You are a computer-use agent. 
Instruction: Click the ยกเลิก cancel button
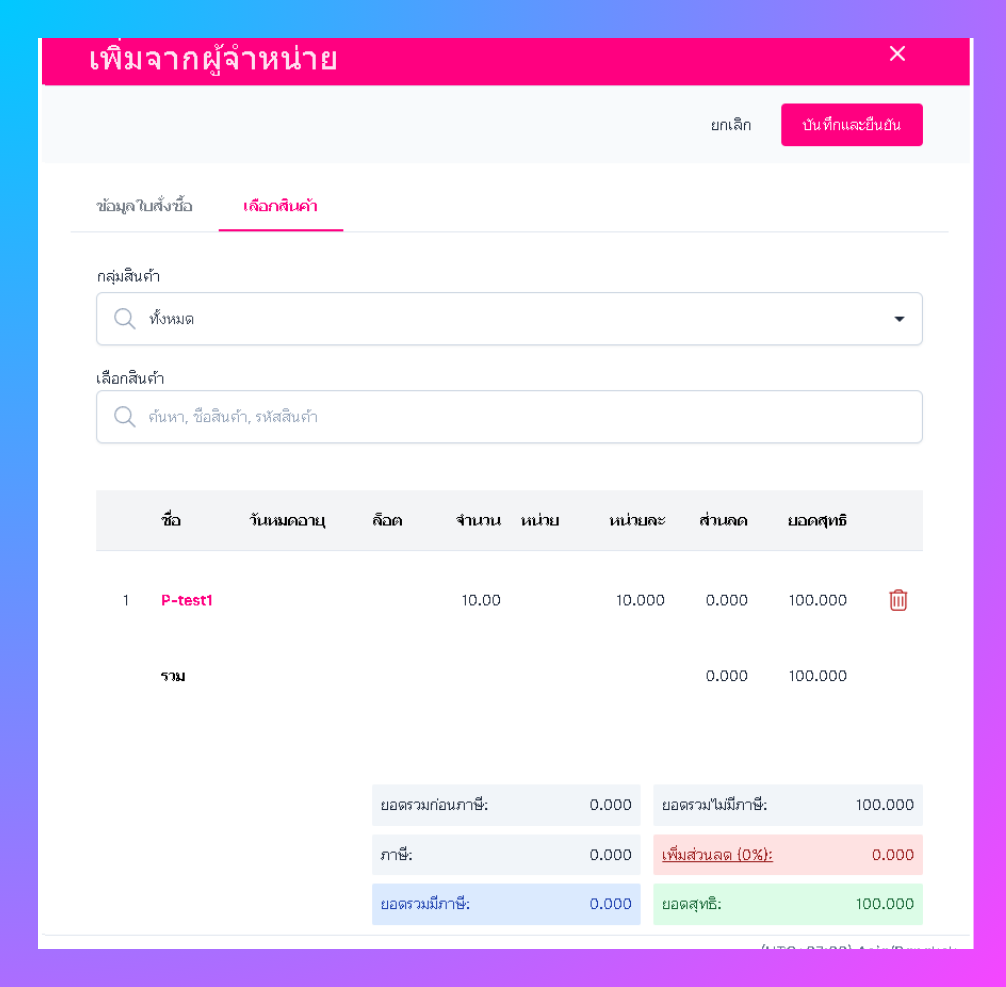(731, 124)
